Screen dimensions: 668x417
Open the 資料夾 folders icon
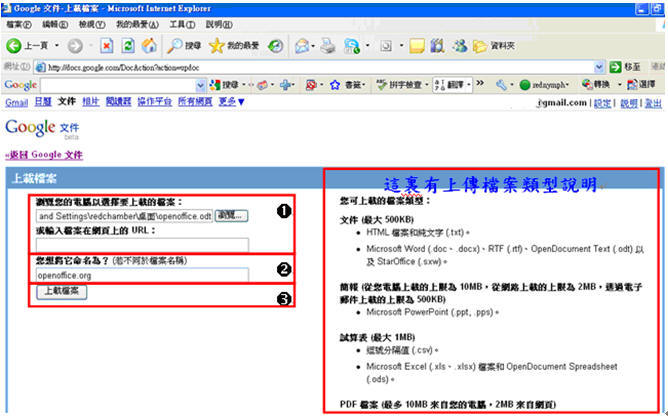[x=494, y=46]
